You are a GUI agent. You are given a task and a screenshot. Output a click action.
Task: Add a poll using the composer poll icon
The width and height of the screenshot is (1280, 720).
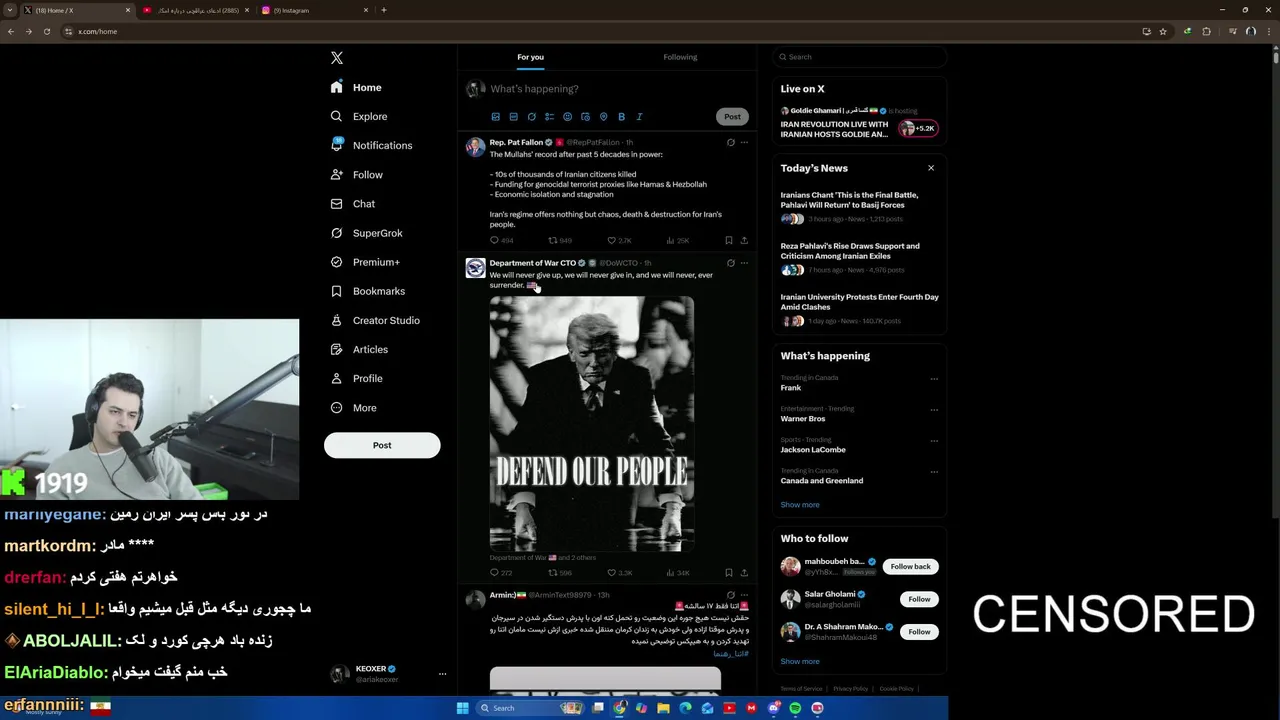(549, 117)
